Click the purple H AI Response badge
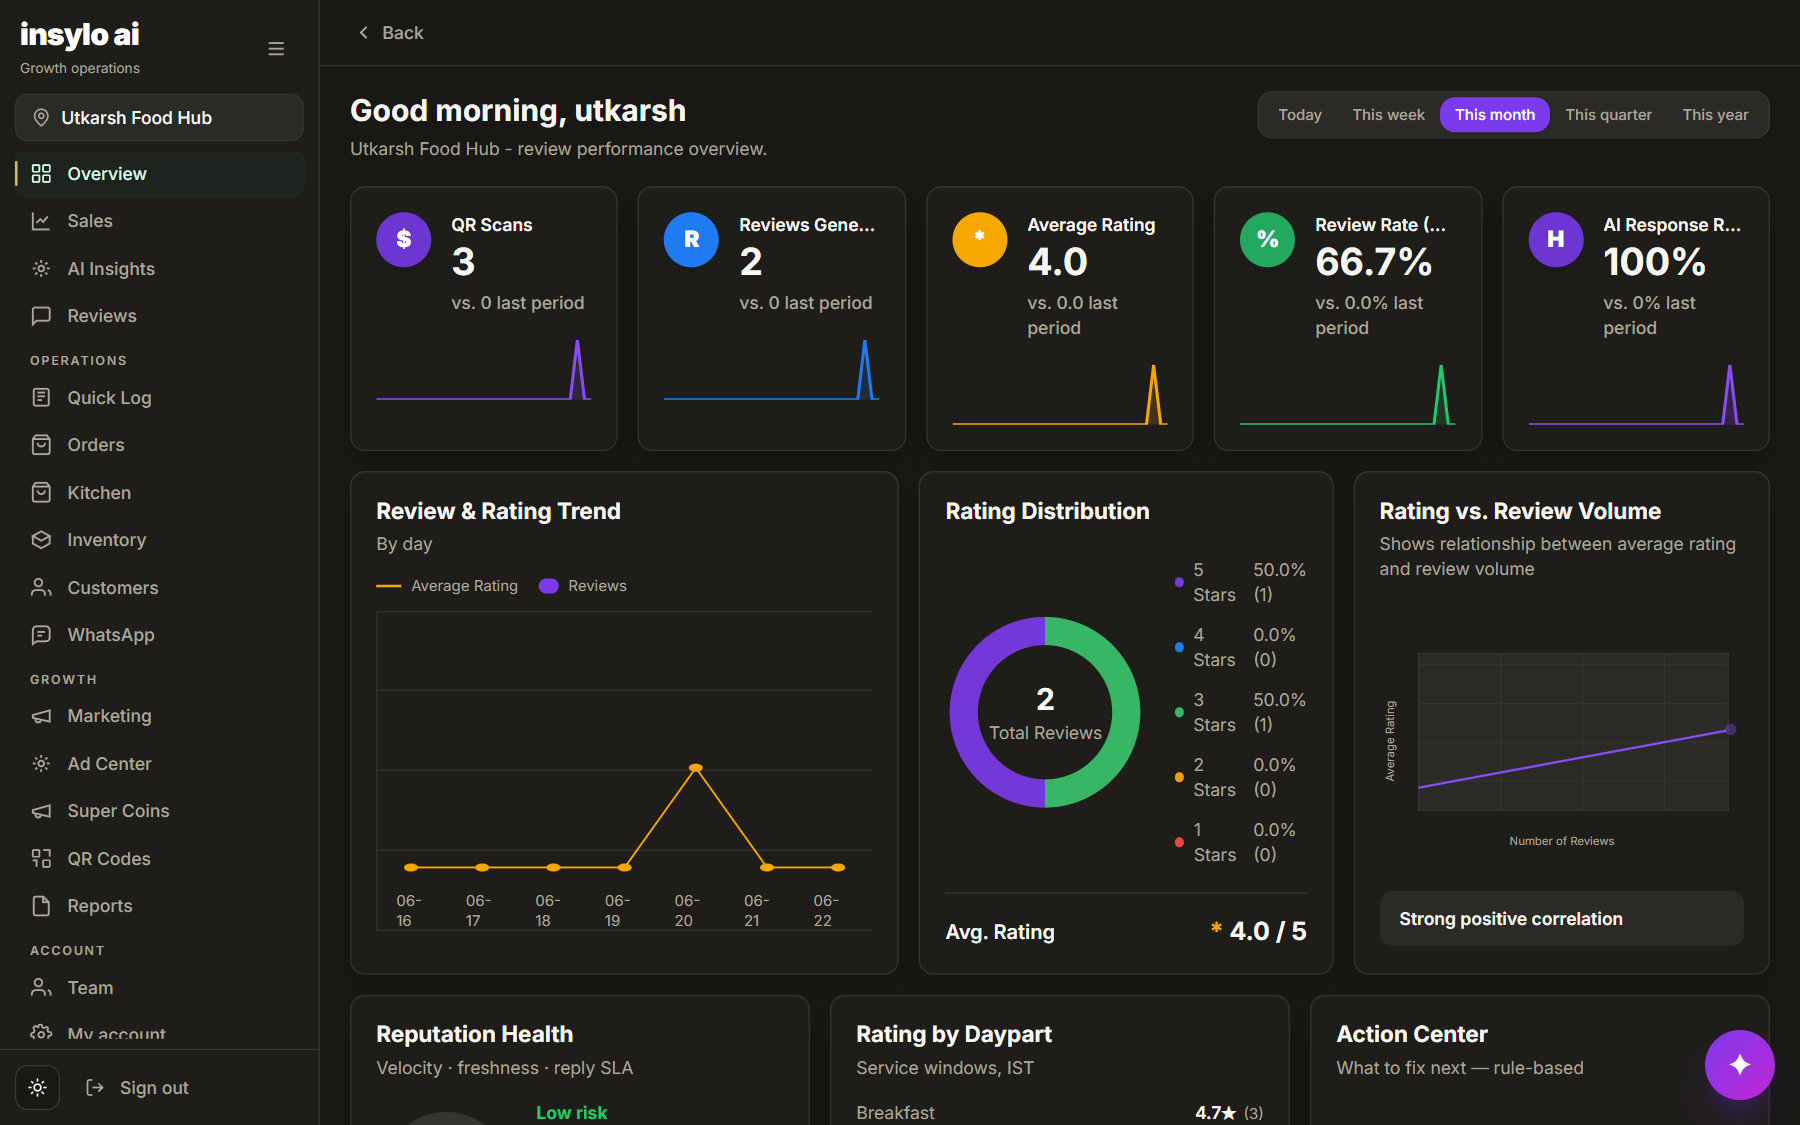1800x1125 pixels. [x=1556, y=239]
